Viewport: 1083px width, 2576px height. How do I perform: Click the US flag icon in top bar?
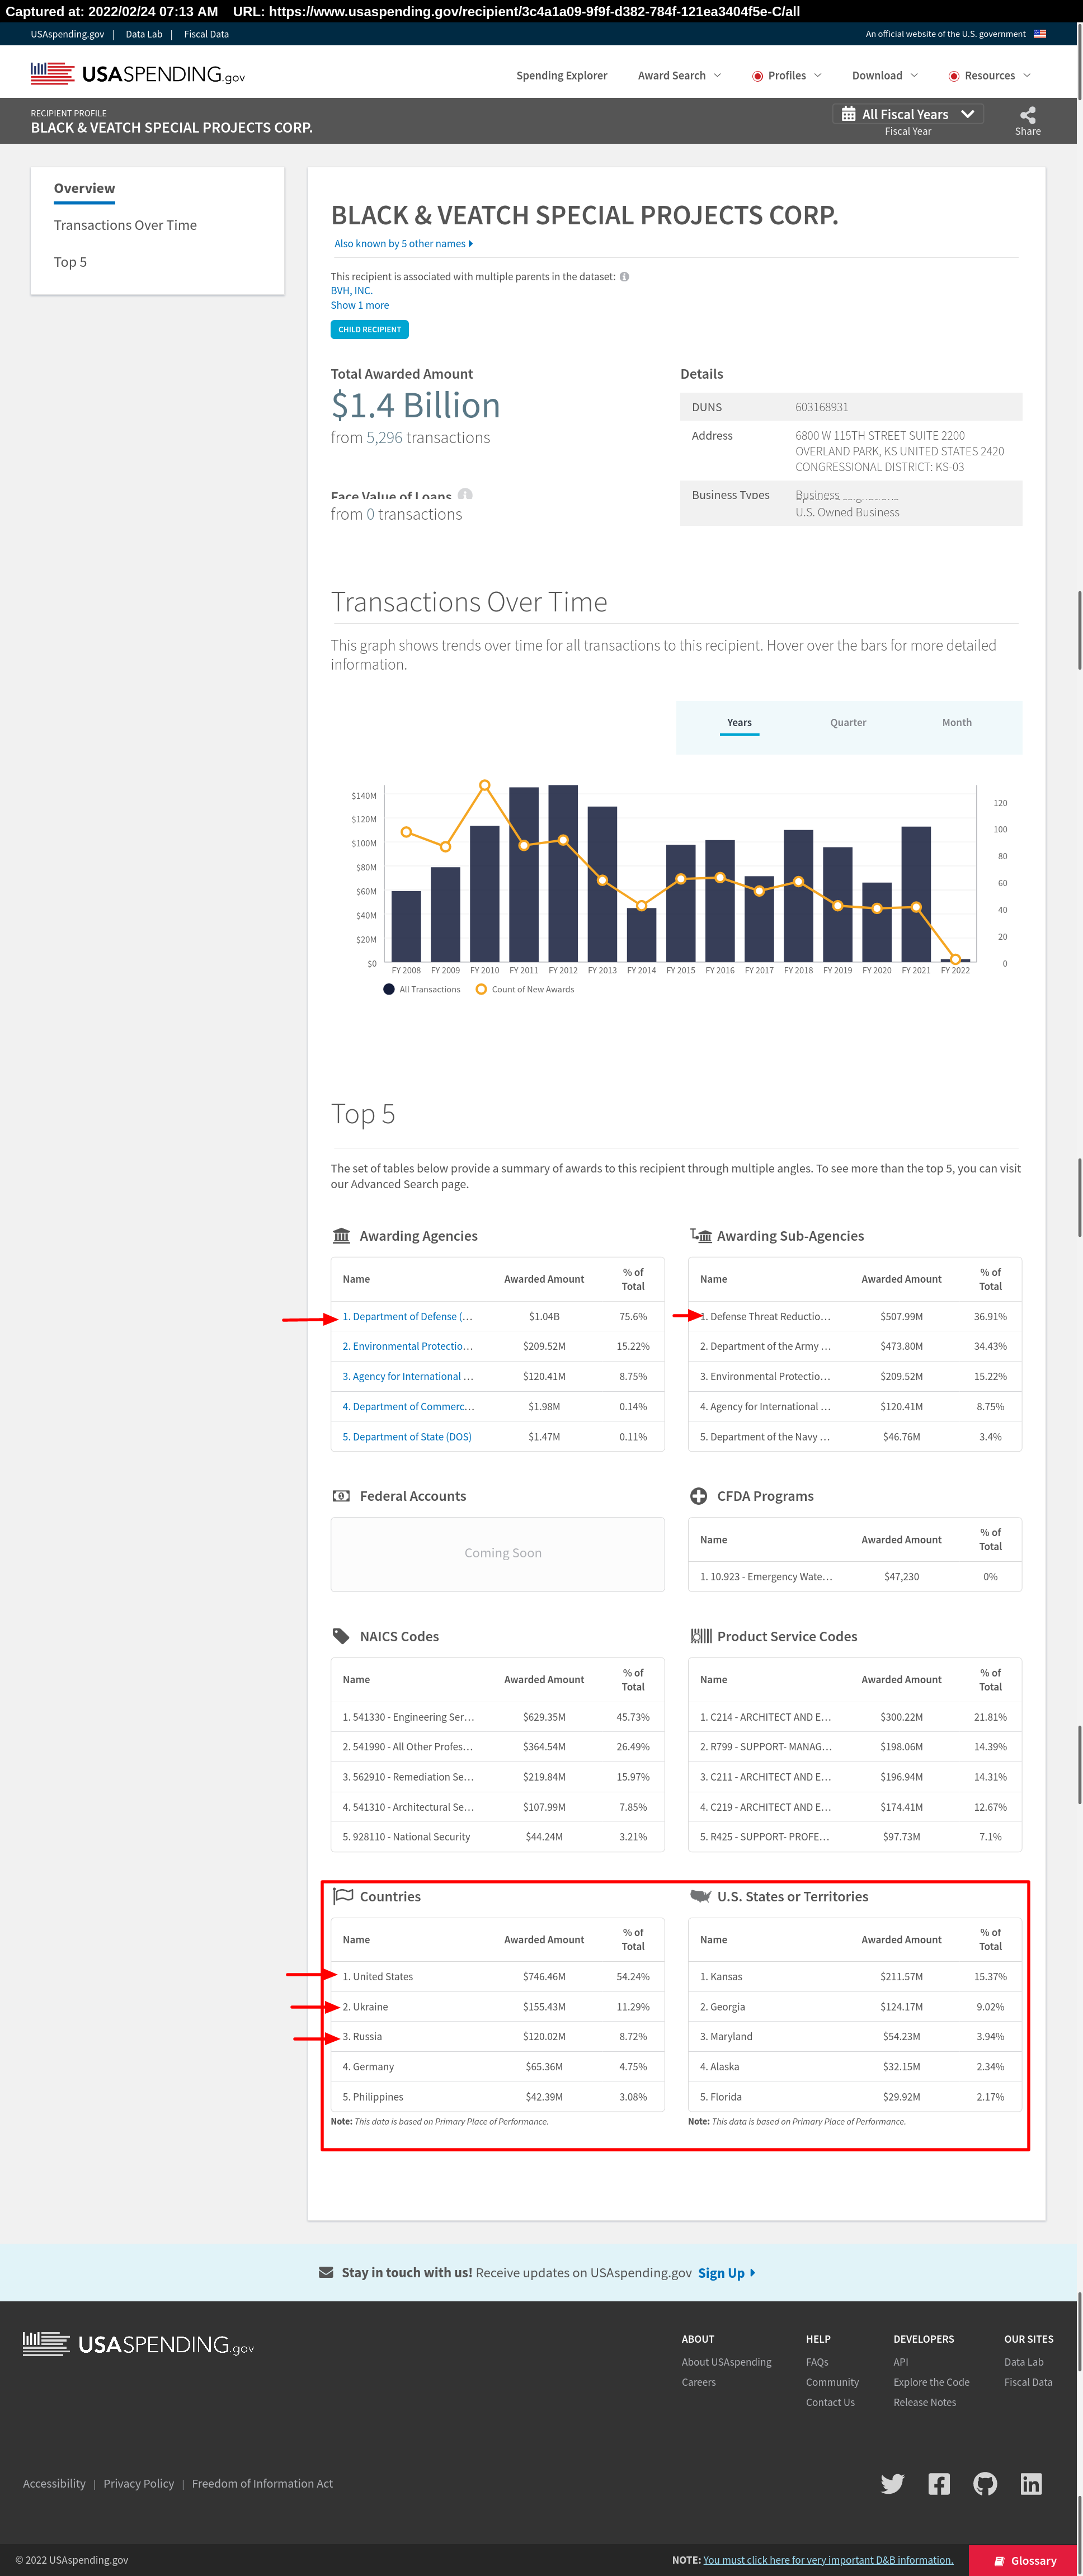[x=1040, y=34]
